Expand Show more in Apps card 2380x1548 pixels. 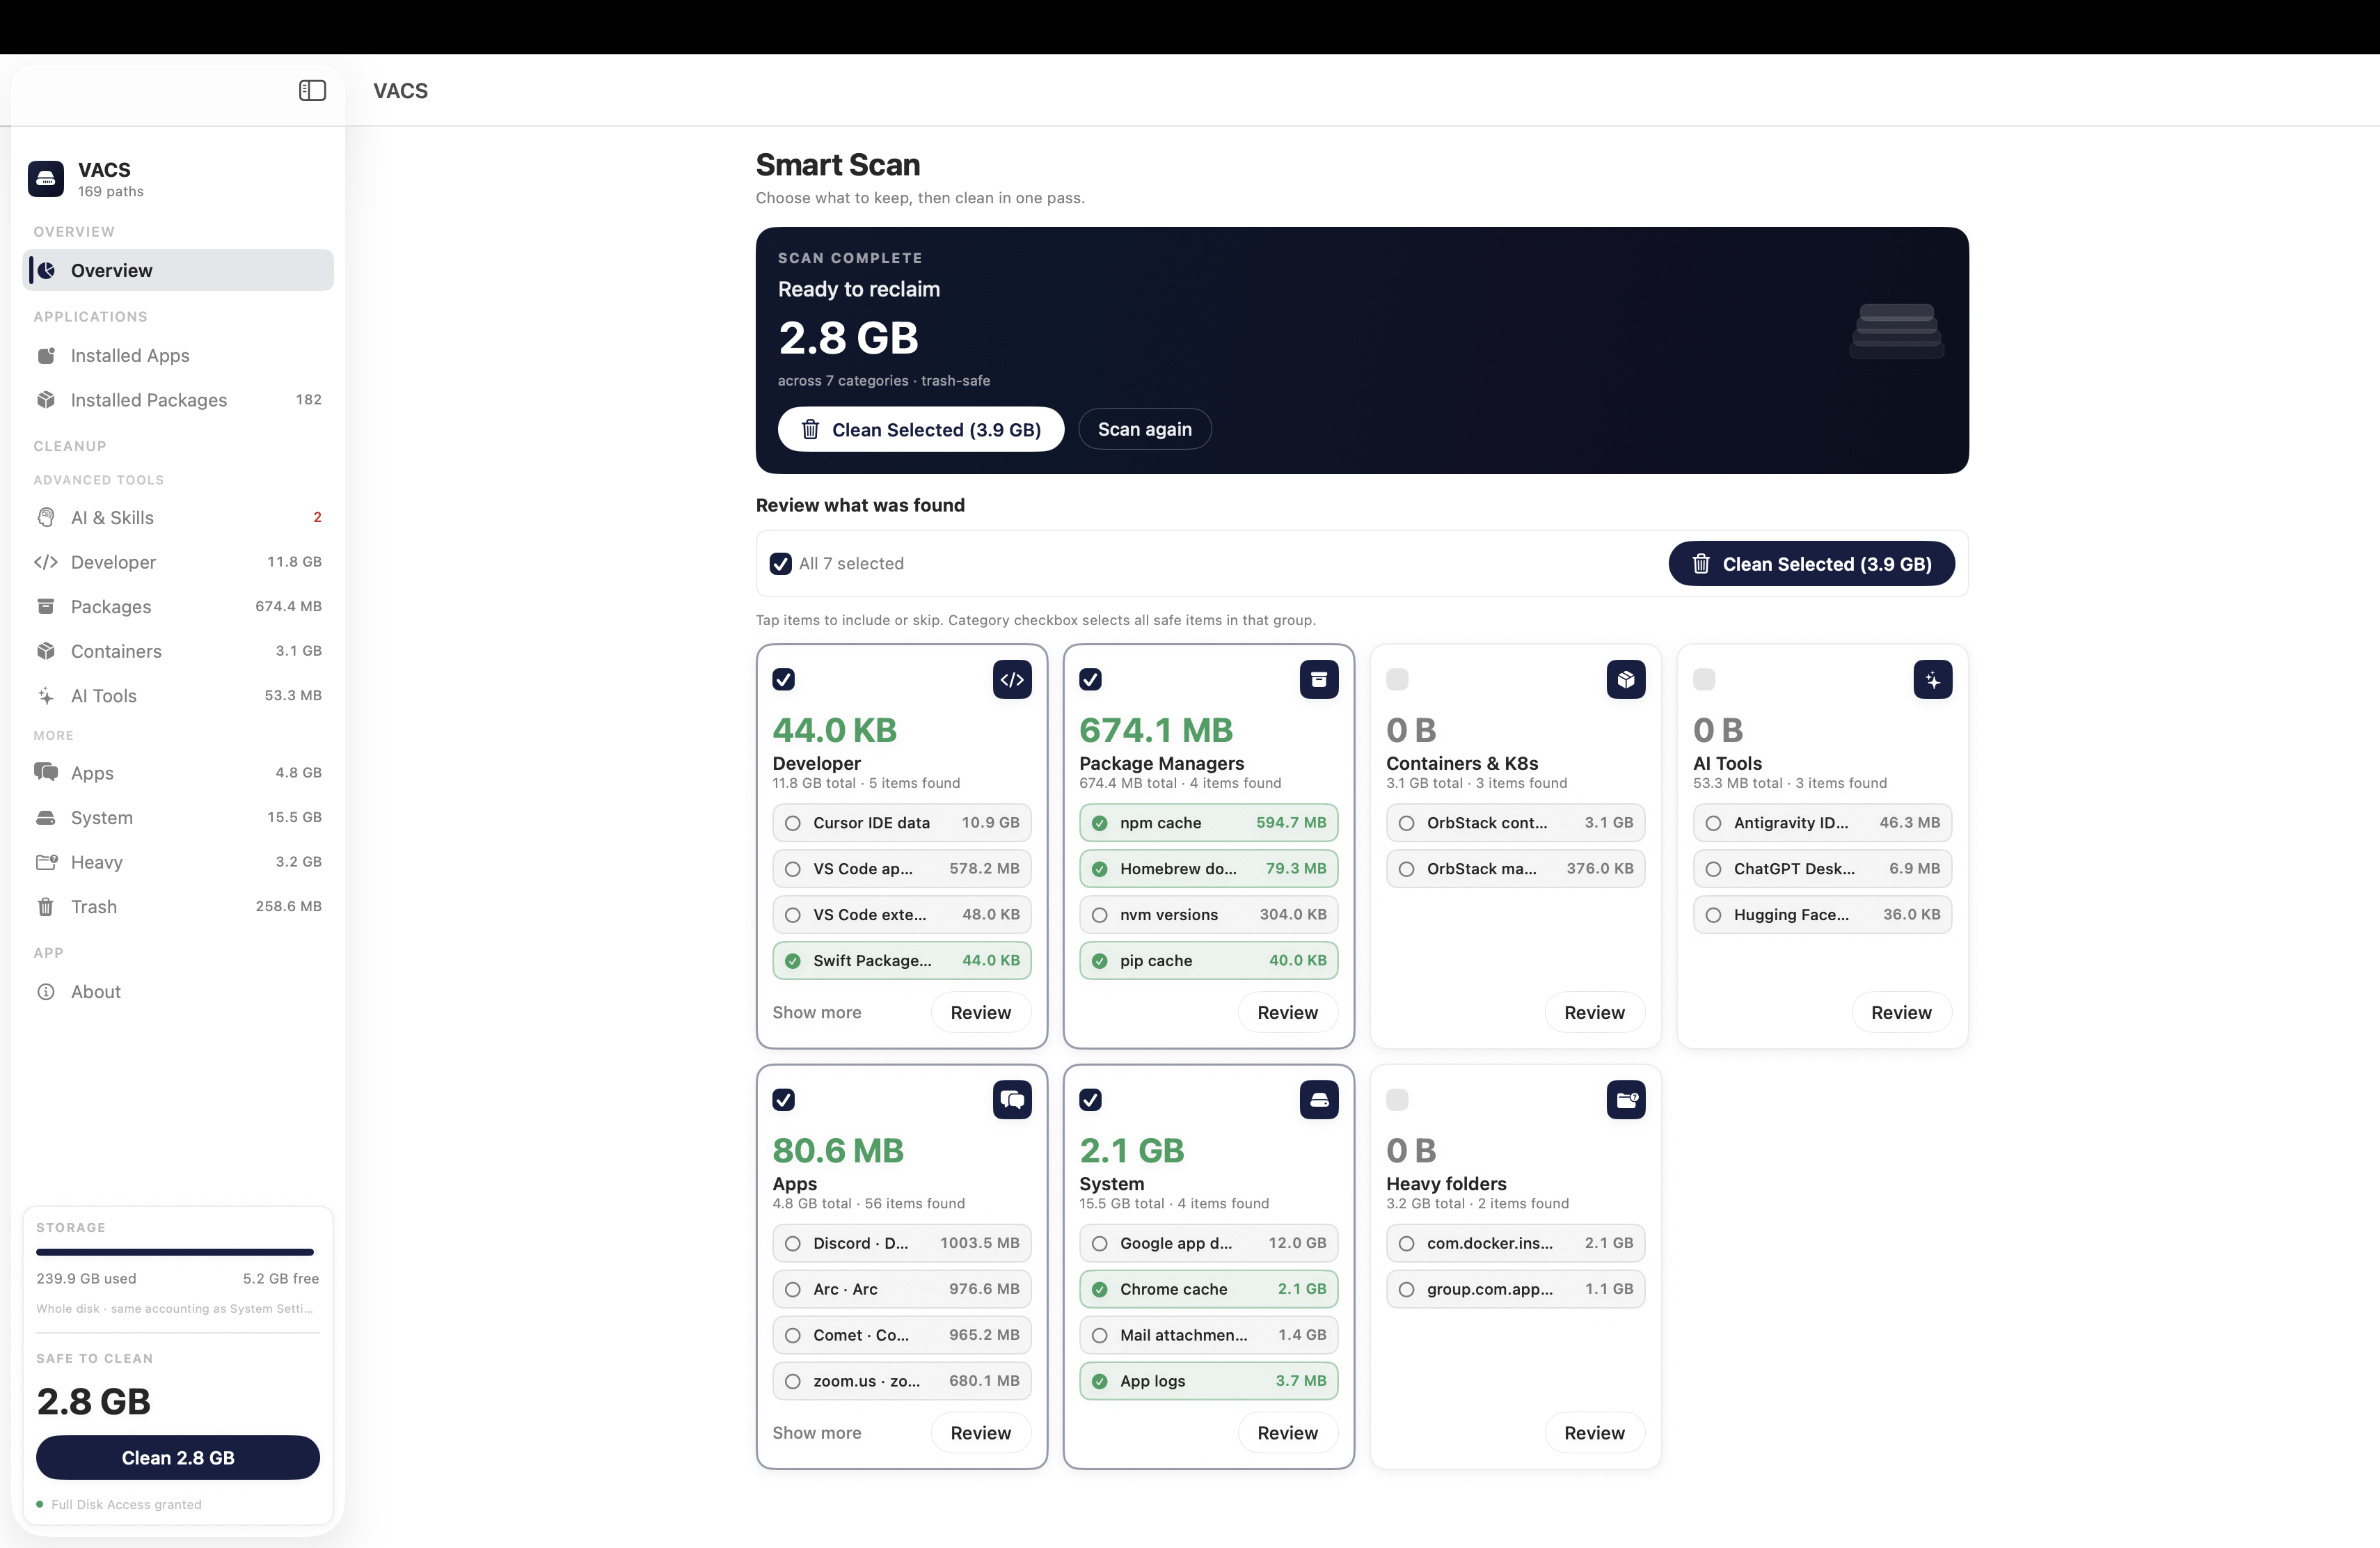[817, 1433]
